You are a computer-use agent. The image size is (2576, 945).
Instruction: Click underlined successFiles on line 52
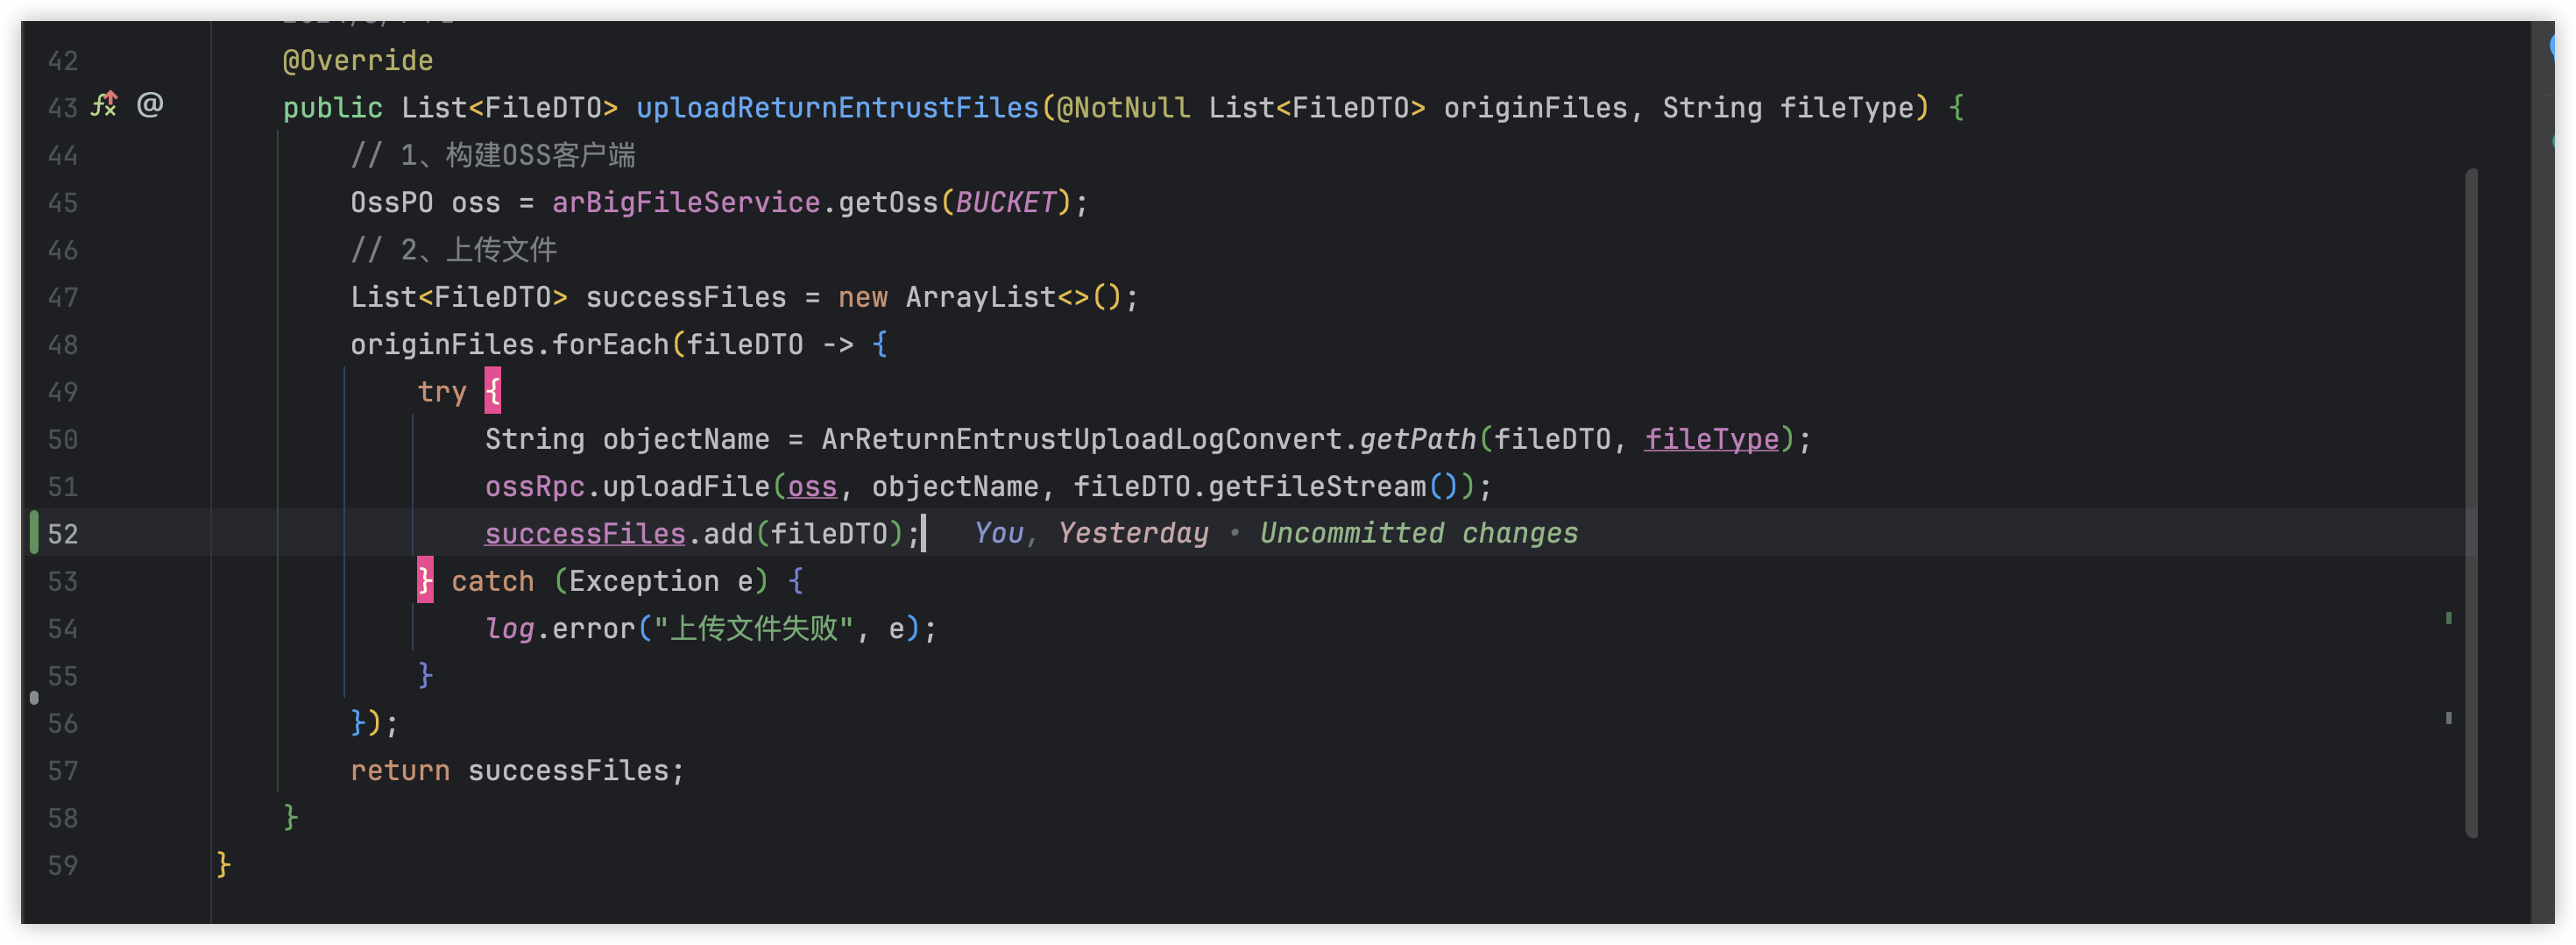point(585,534)
